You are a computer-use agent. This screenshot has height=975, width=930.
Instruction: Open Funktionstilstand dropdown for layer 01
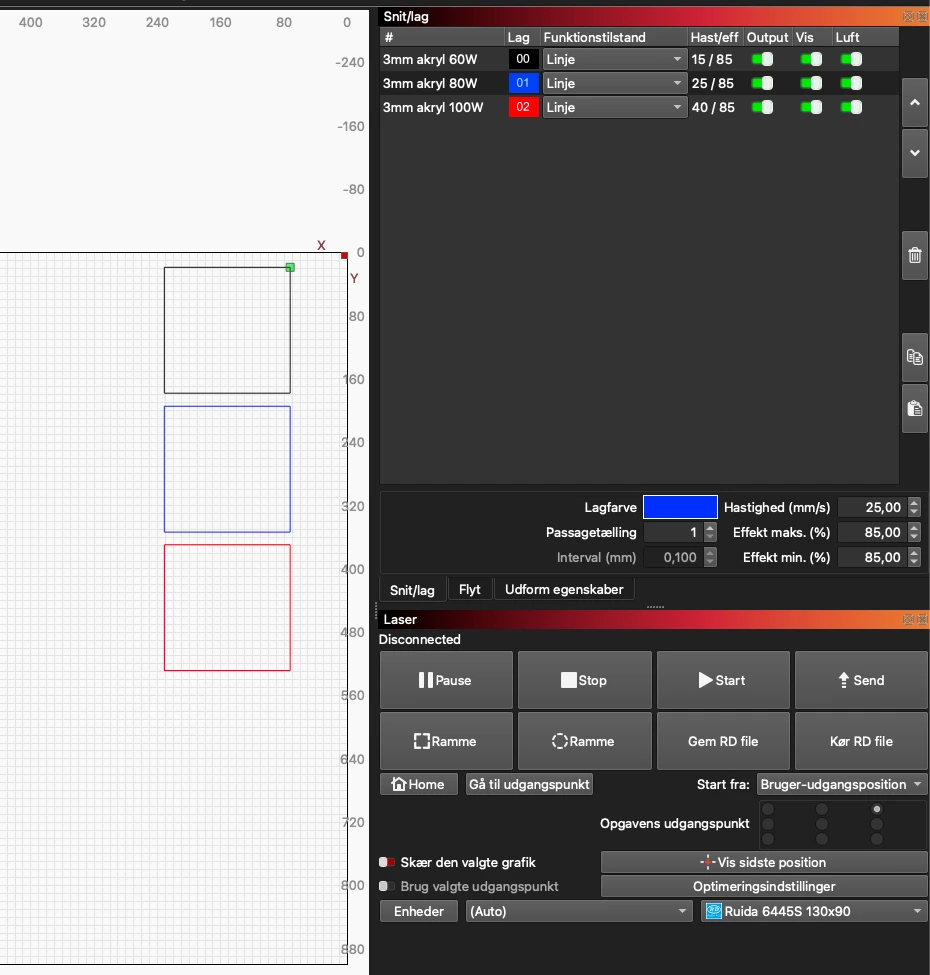click(614, 84)
